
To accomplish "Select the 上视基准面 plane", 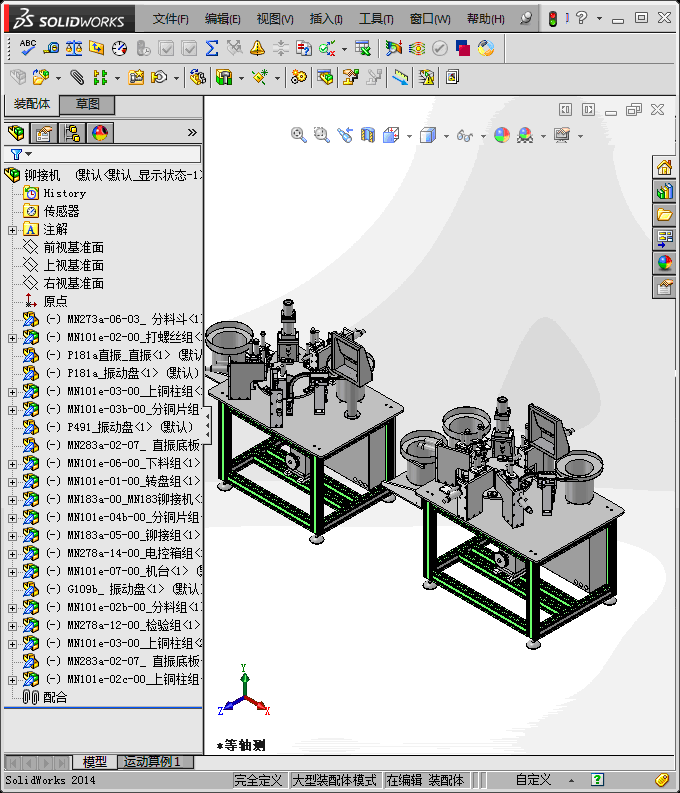I will pos(73,266).
